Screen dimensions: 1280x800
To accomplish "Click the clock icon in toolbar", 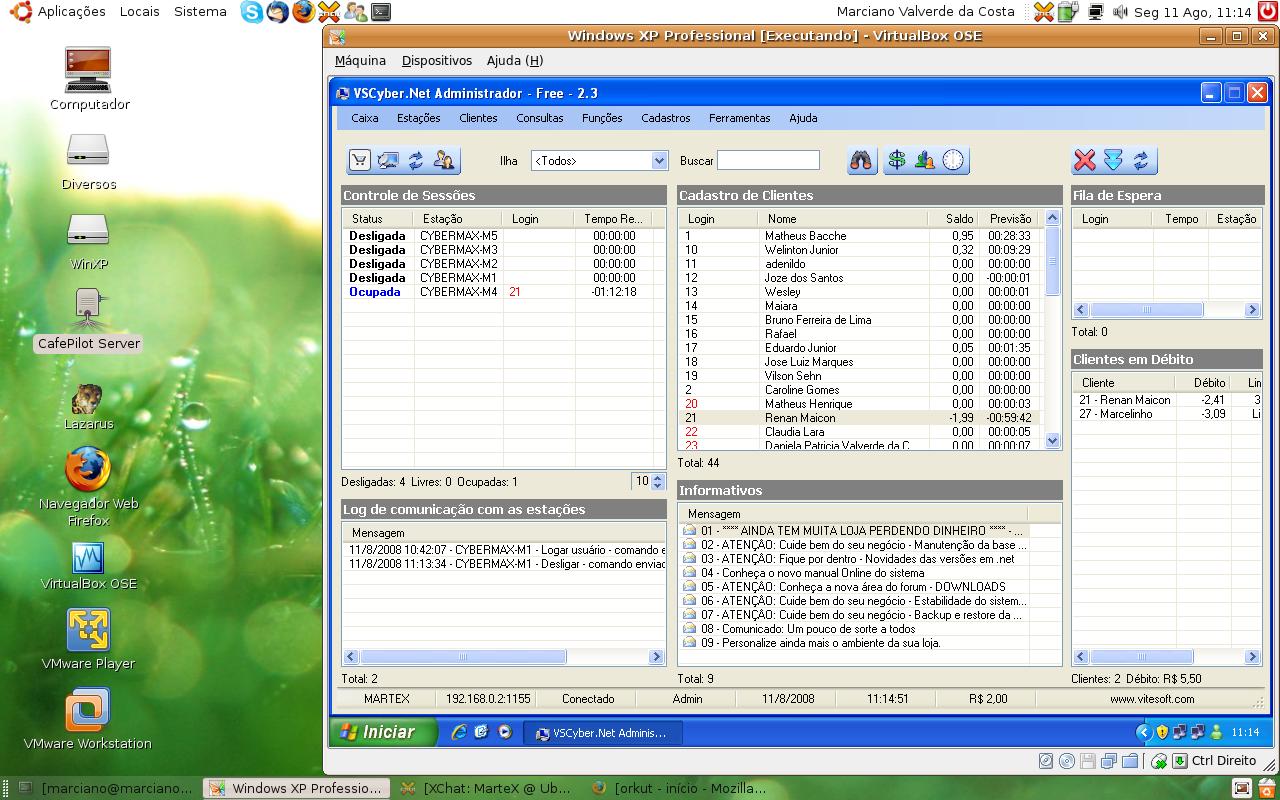I will pyautogui.click(x=954, y=160).
